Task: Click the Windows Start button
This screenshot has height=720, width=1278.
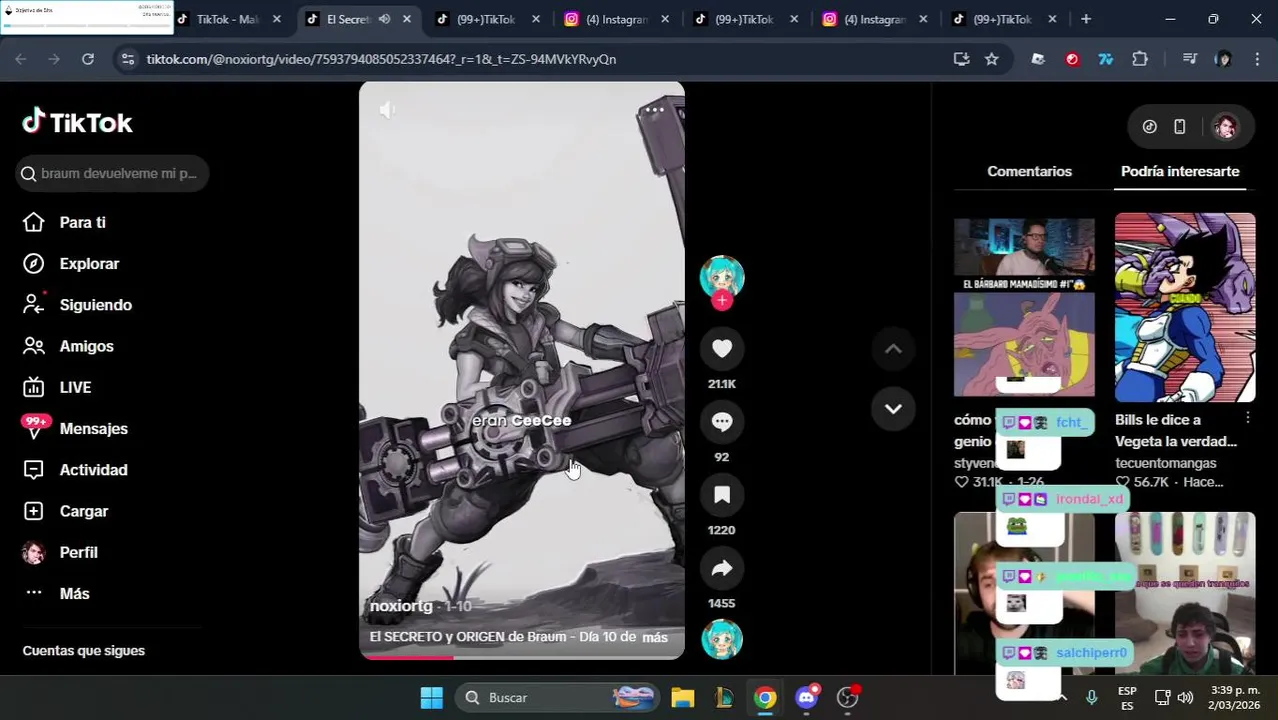Action: [x=432, y=697]
